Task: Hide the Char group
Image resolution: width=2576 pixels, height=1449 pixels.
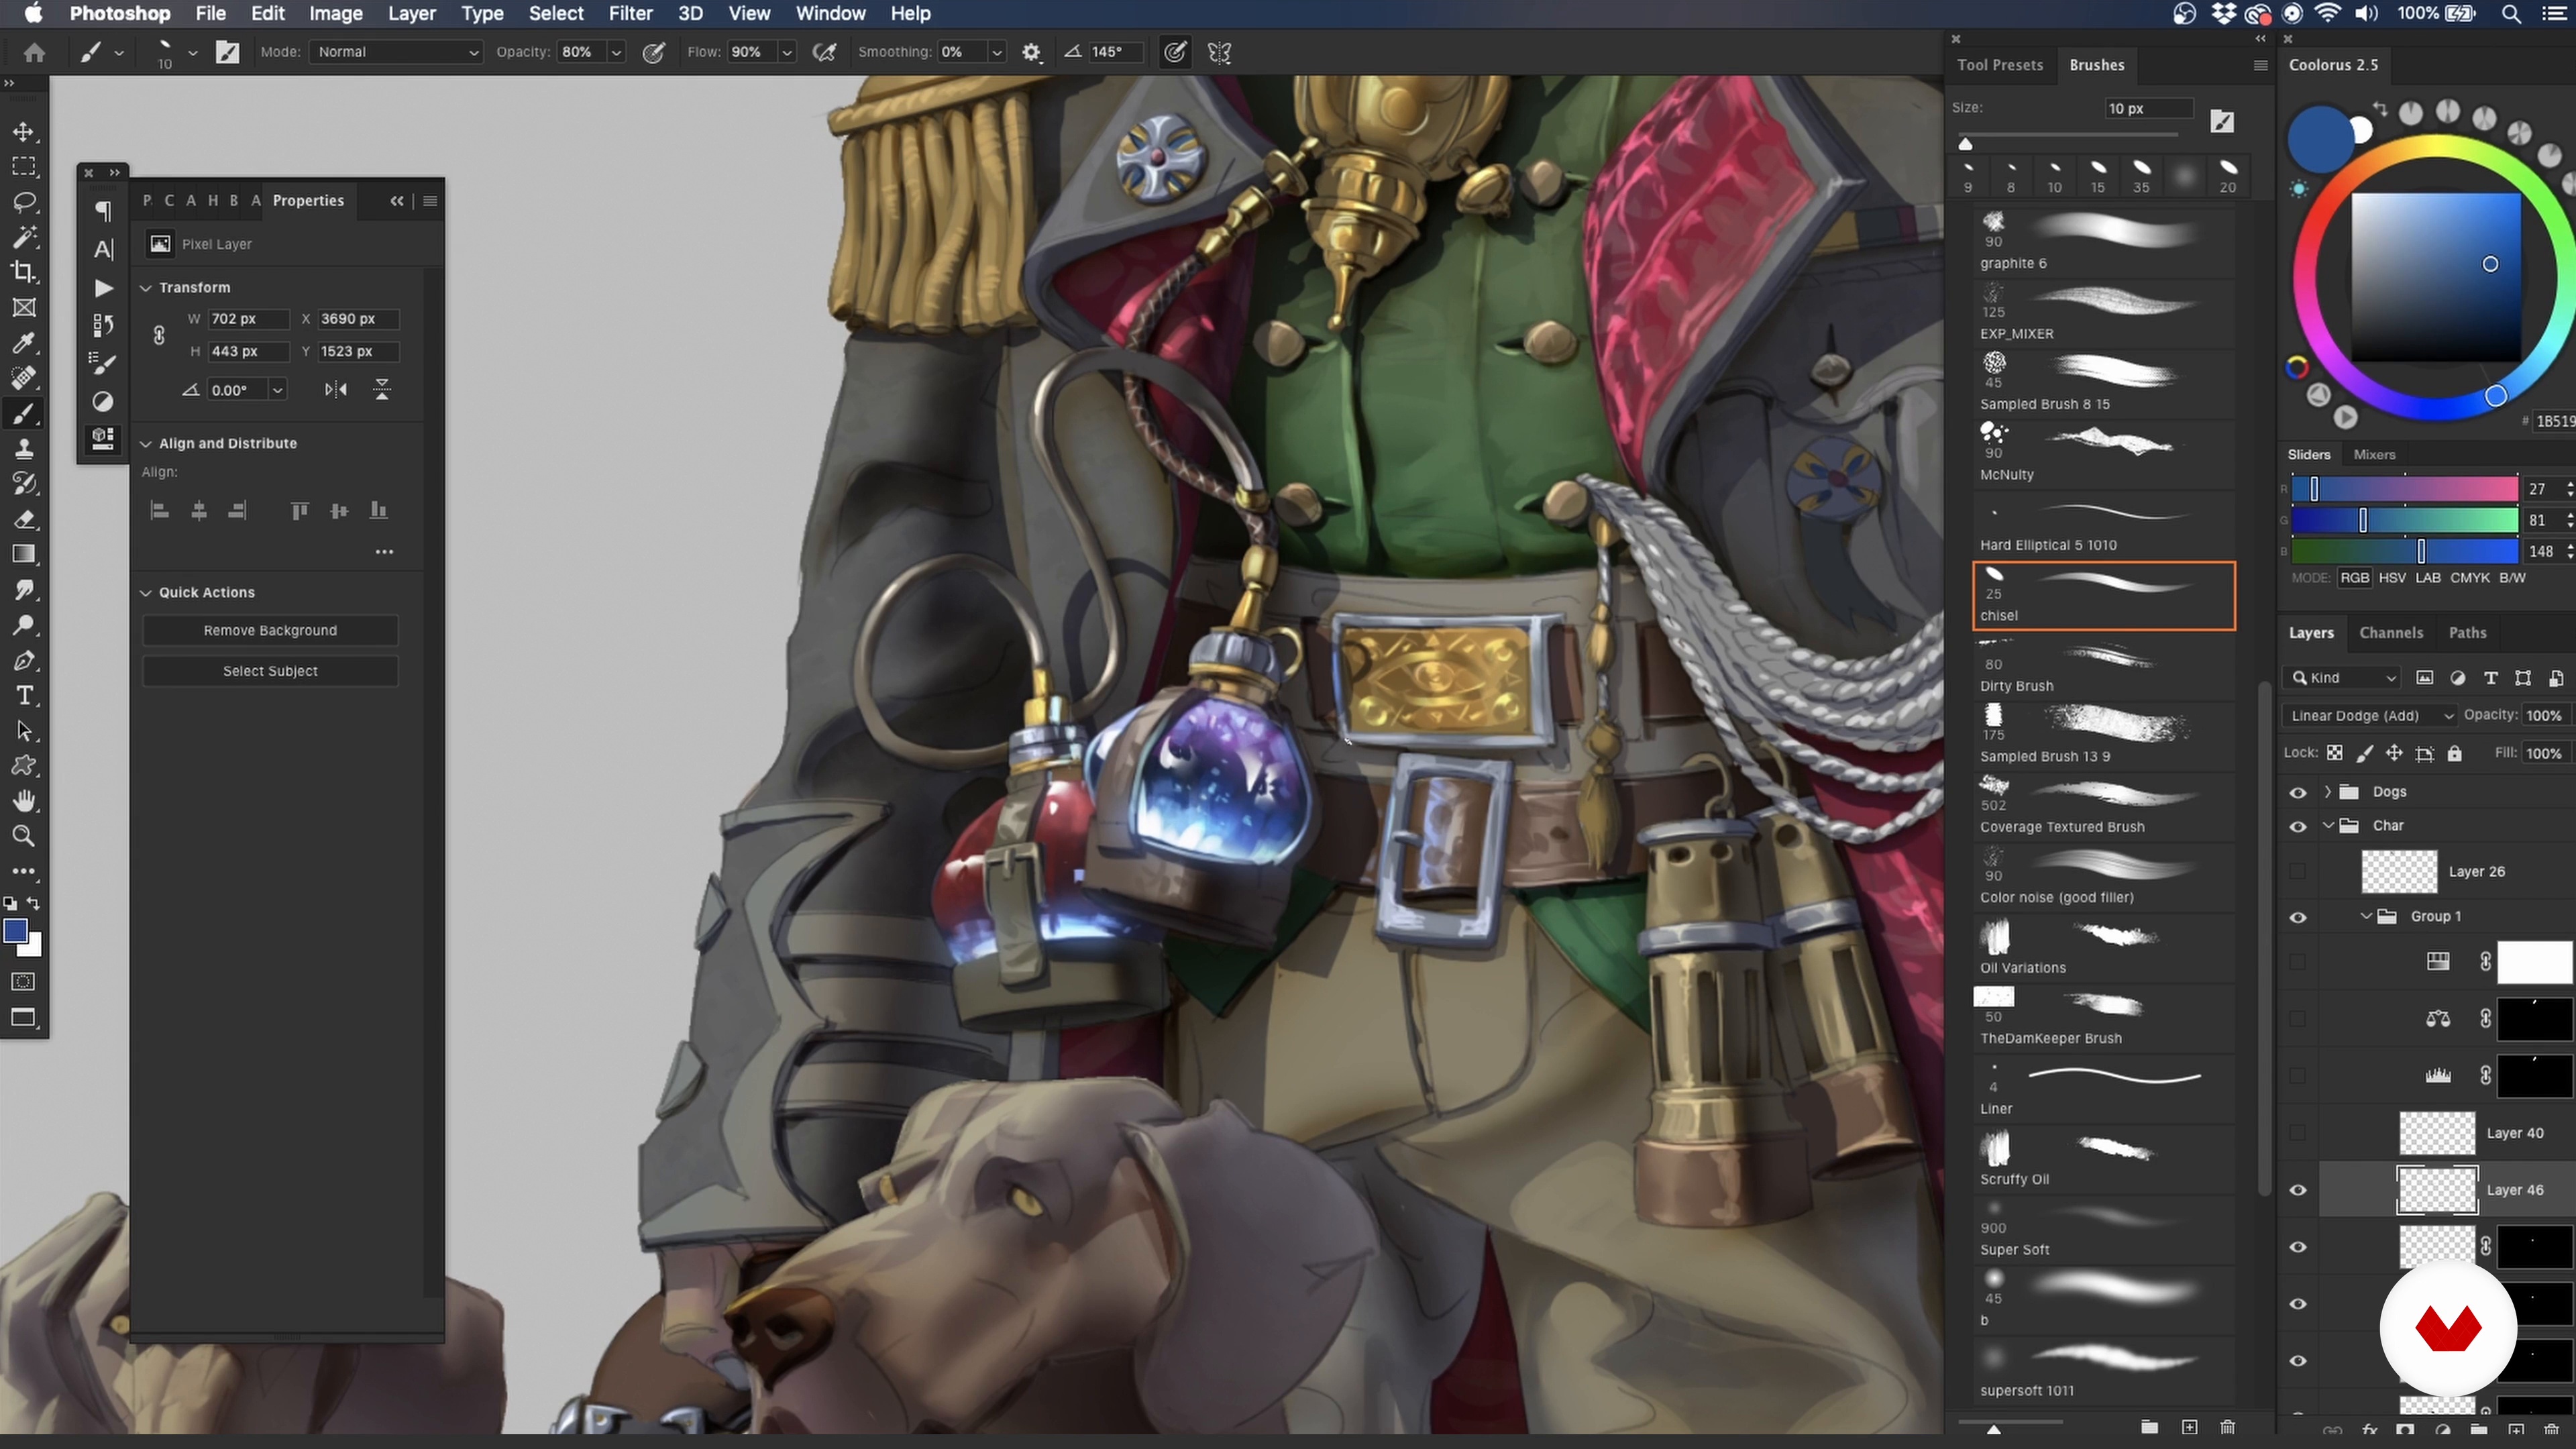Action: 2298,826
